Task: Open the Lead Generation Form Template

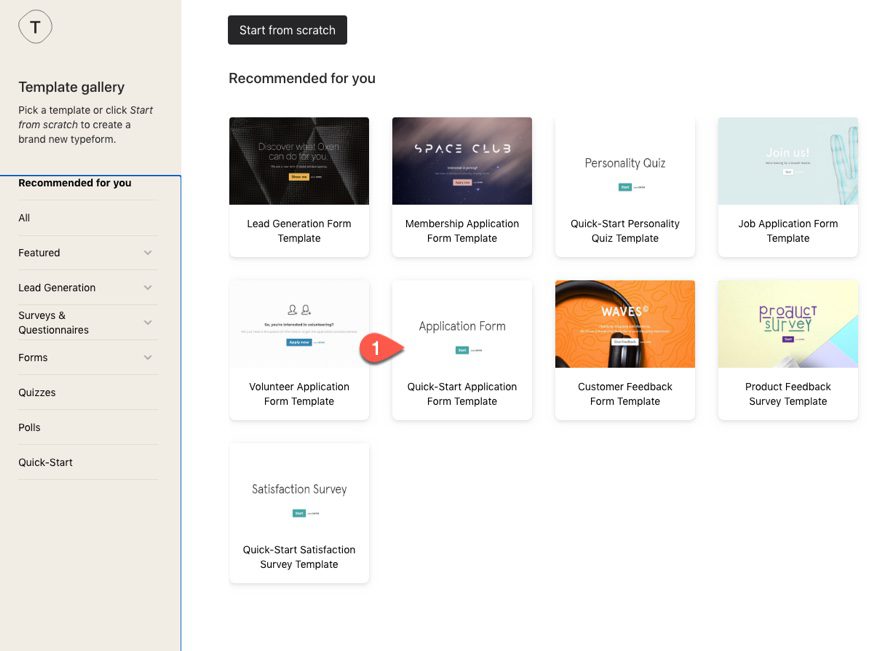Action: coord(299,186)
